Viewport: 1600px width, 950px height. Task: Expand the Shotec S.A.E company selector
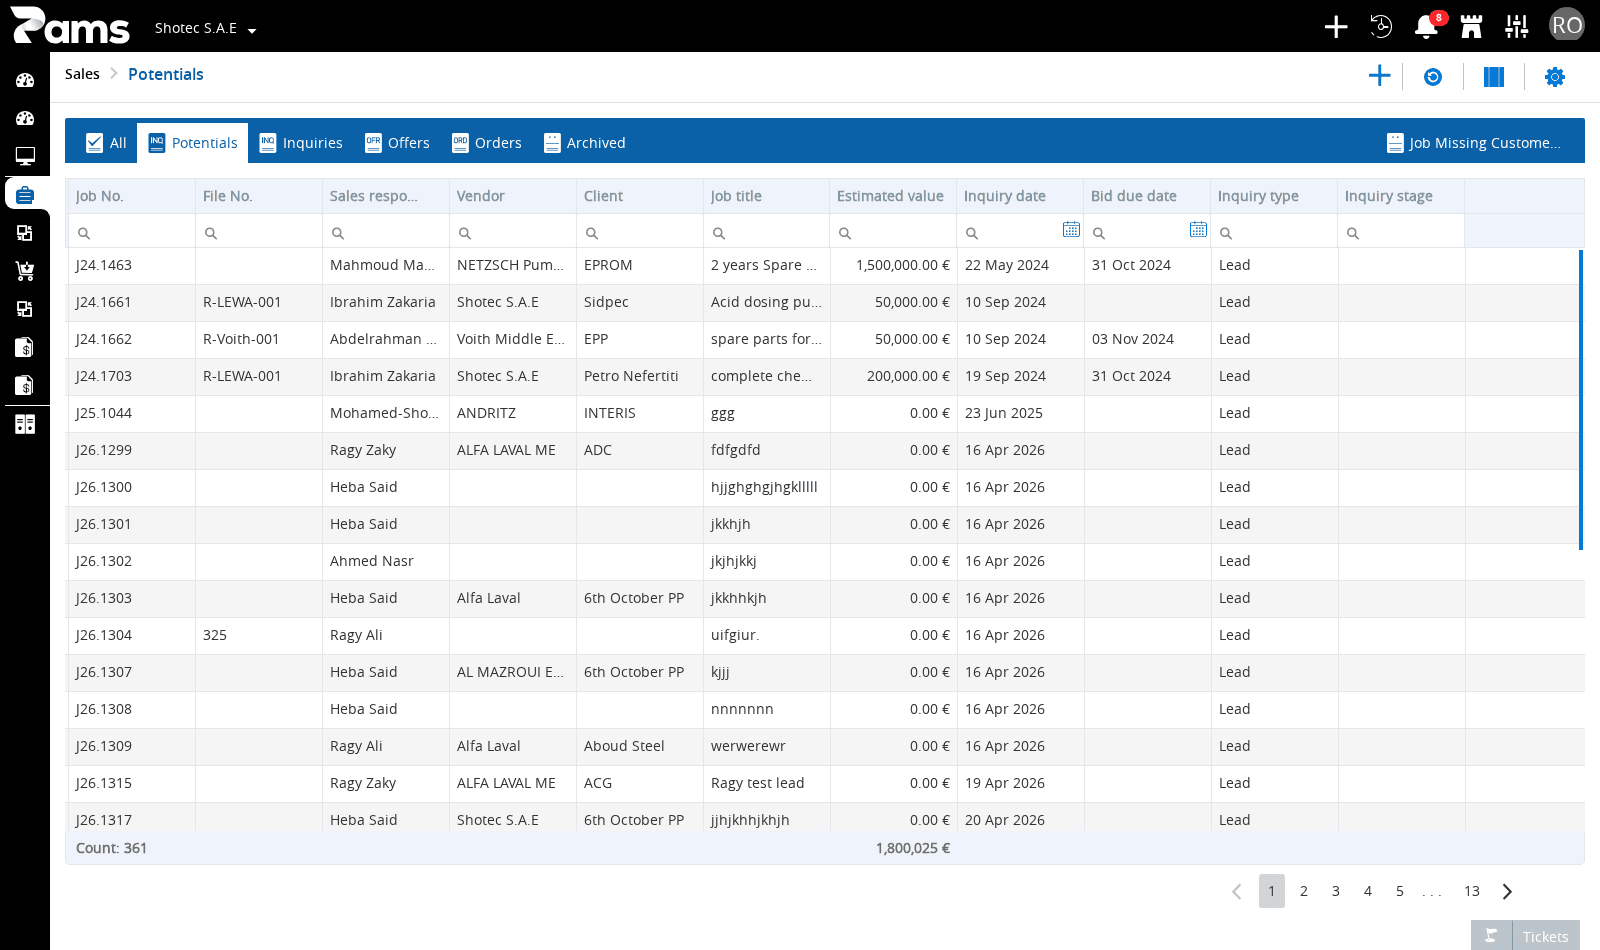coord(206,28)
